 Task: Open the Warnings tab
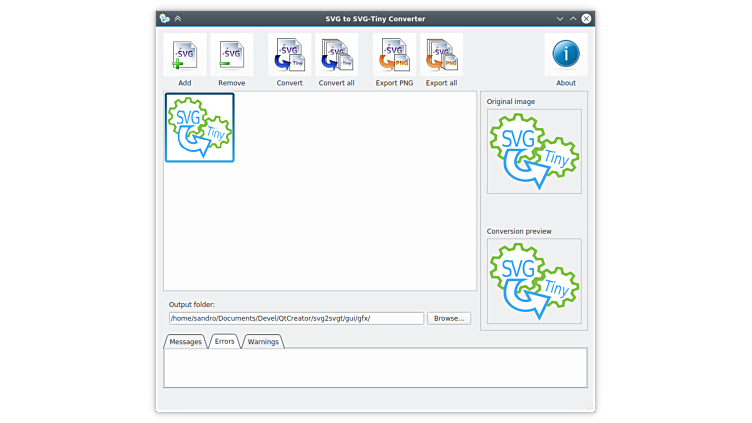(x=263, y=342)
